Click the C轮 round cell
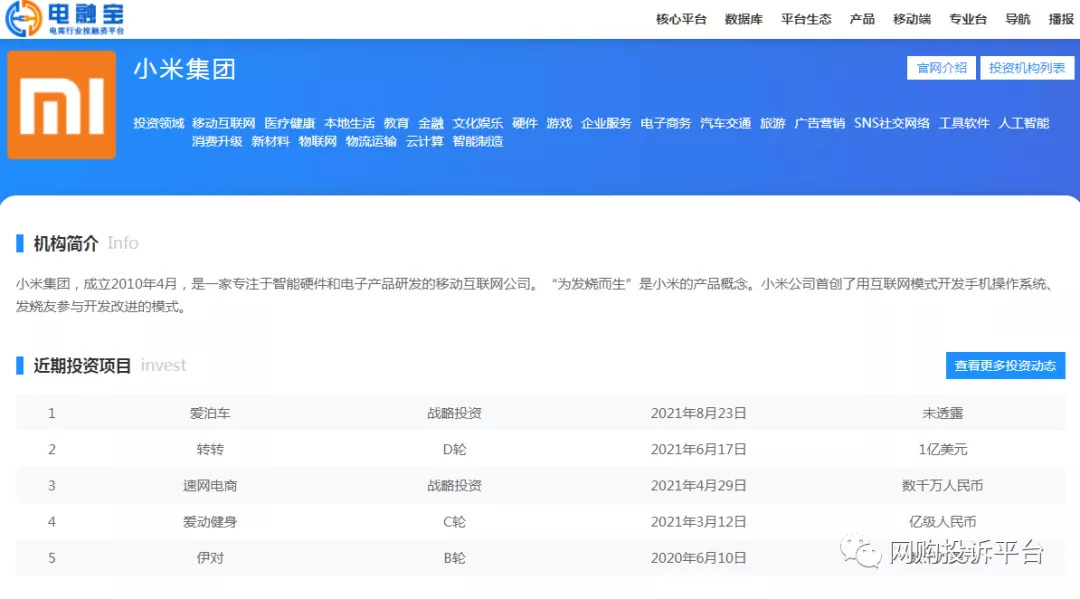Viewport: 1080px width, 599px height. click(x=455, y=522)
